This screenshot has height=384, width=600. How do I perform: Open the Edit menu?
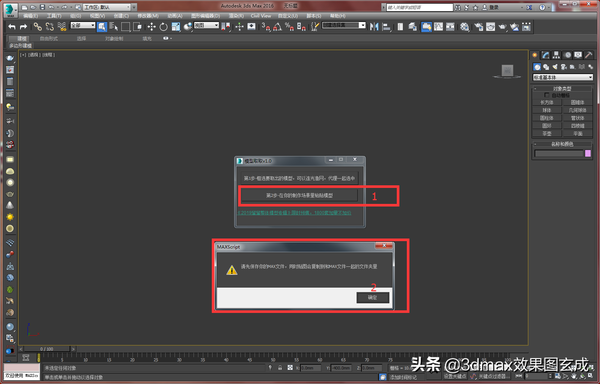31,16
